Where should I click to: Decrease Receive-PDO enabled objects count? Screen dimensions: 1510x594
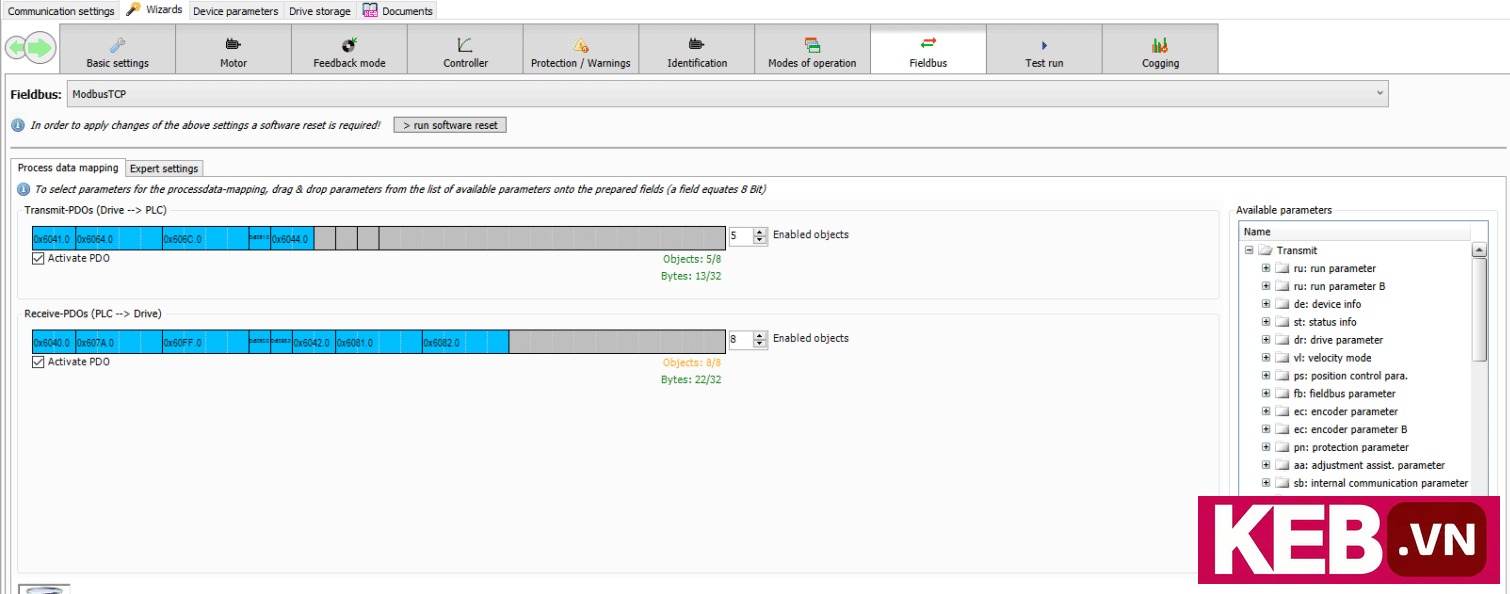[x=760, y=344]
